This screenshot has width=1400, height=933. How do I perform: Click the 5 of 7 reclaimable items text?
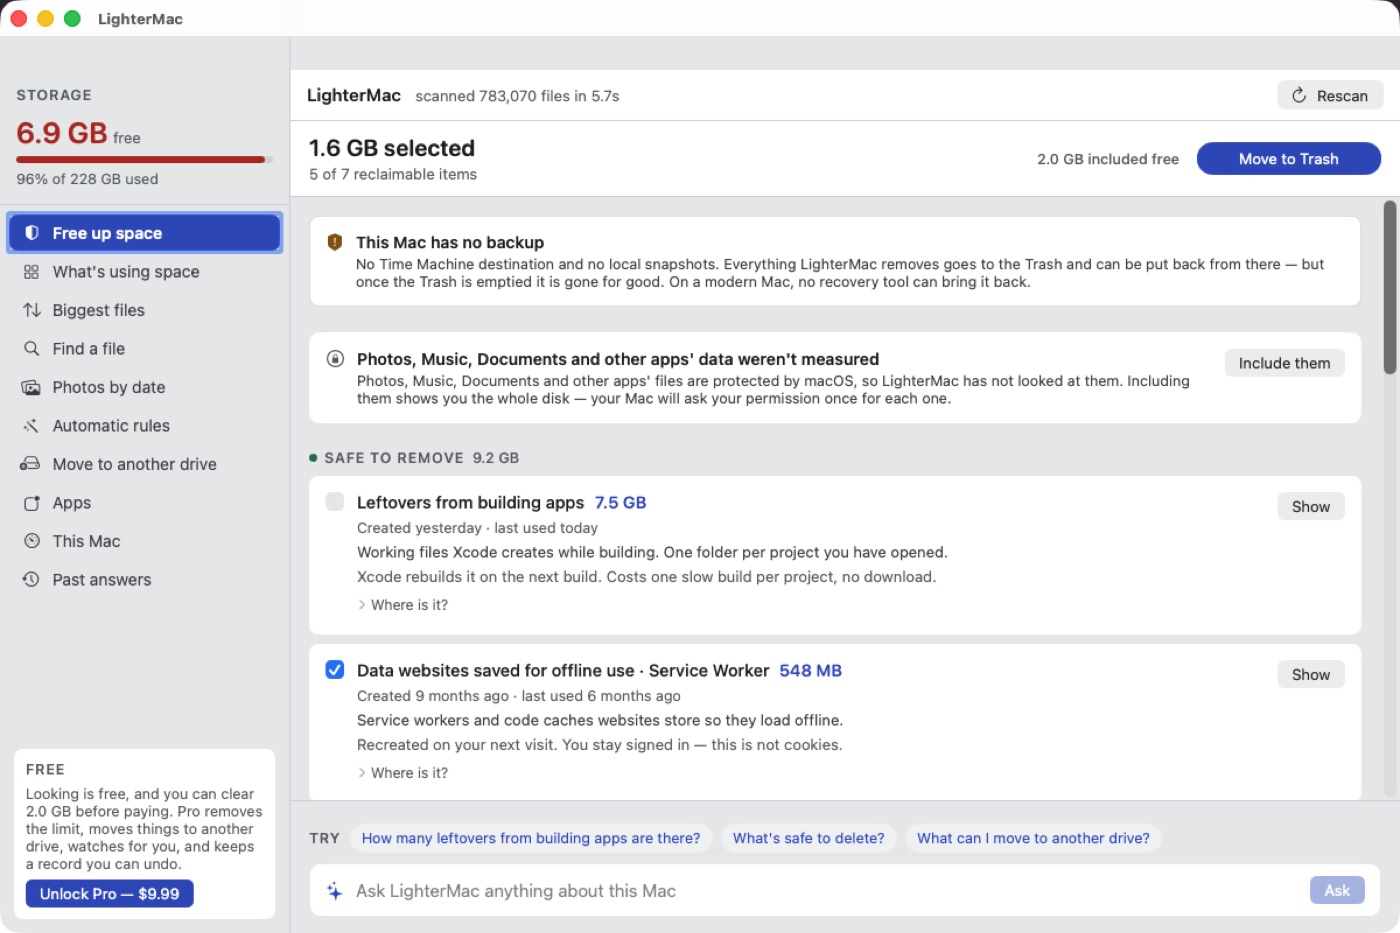point(393,174)
